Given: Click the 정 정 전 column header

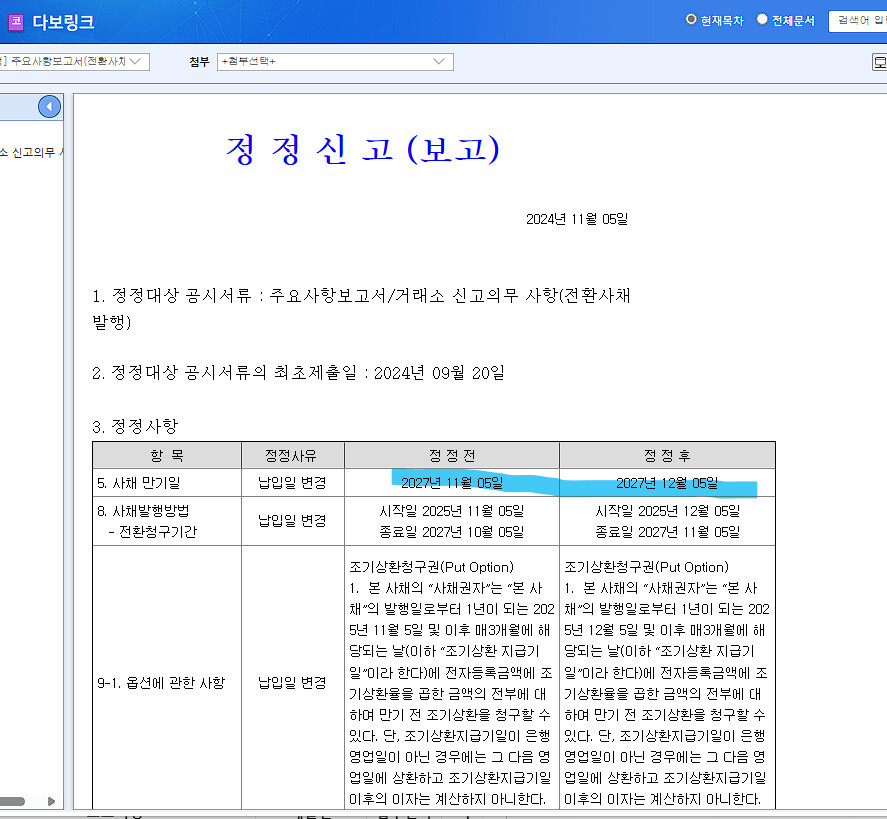Looking at the screenshot, I should pyautogui.click(x=451, y=455).
